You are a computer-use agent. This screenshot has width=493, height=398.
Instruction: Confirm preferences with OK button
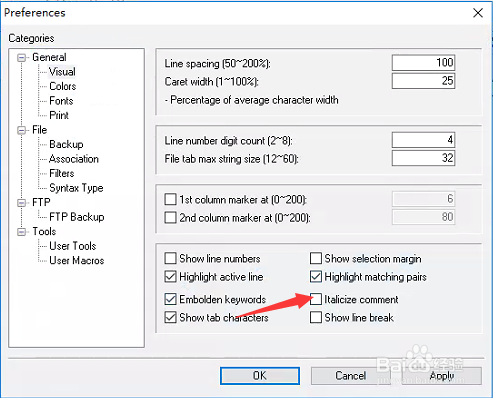coord(260,376)
